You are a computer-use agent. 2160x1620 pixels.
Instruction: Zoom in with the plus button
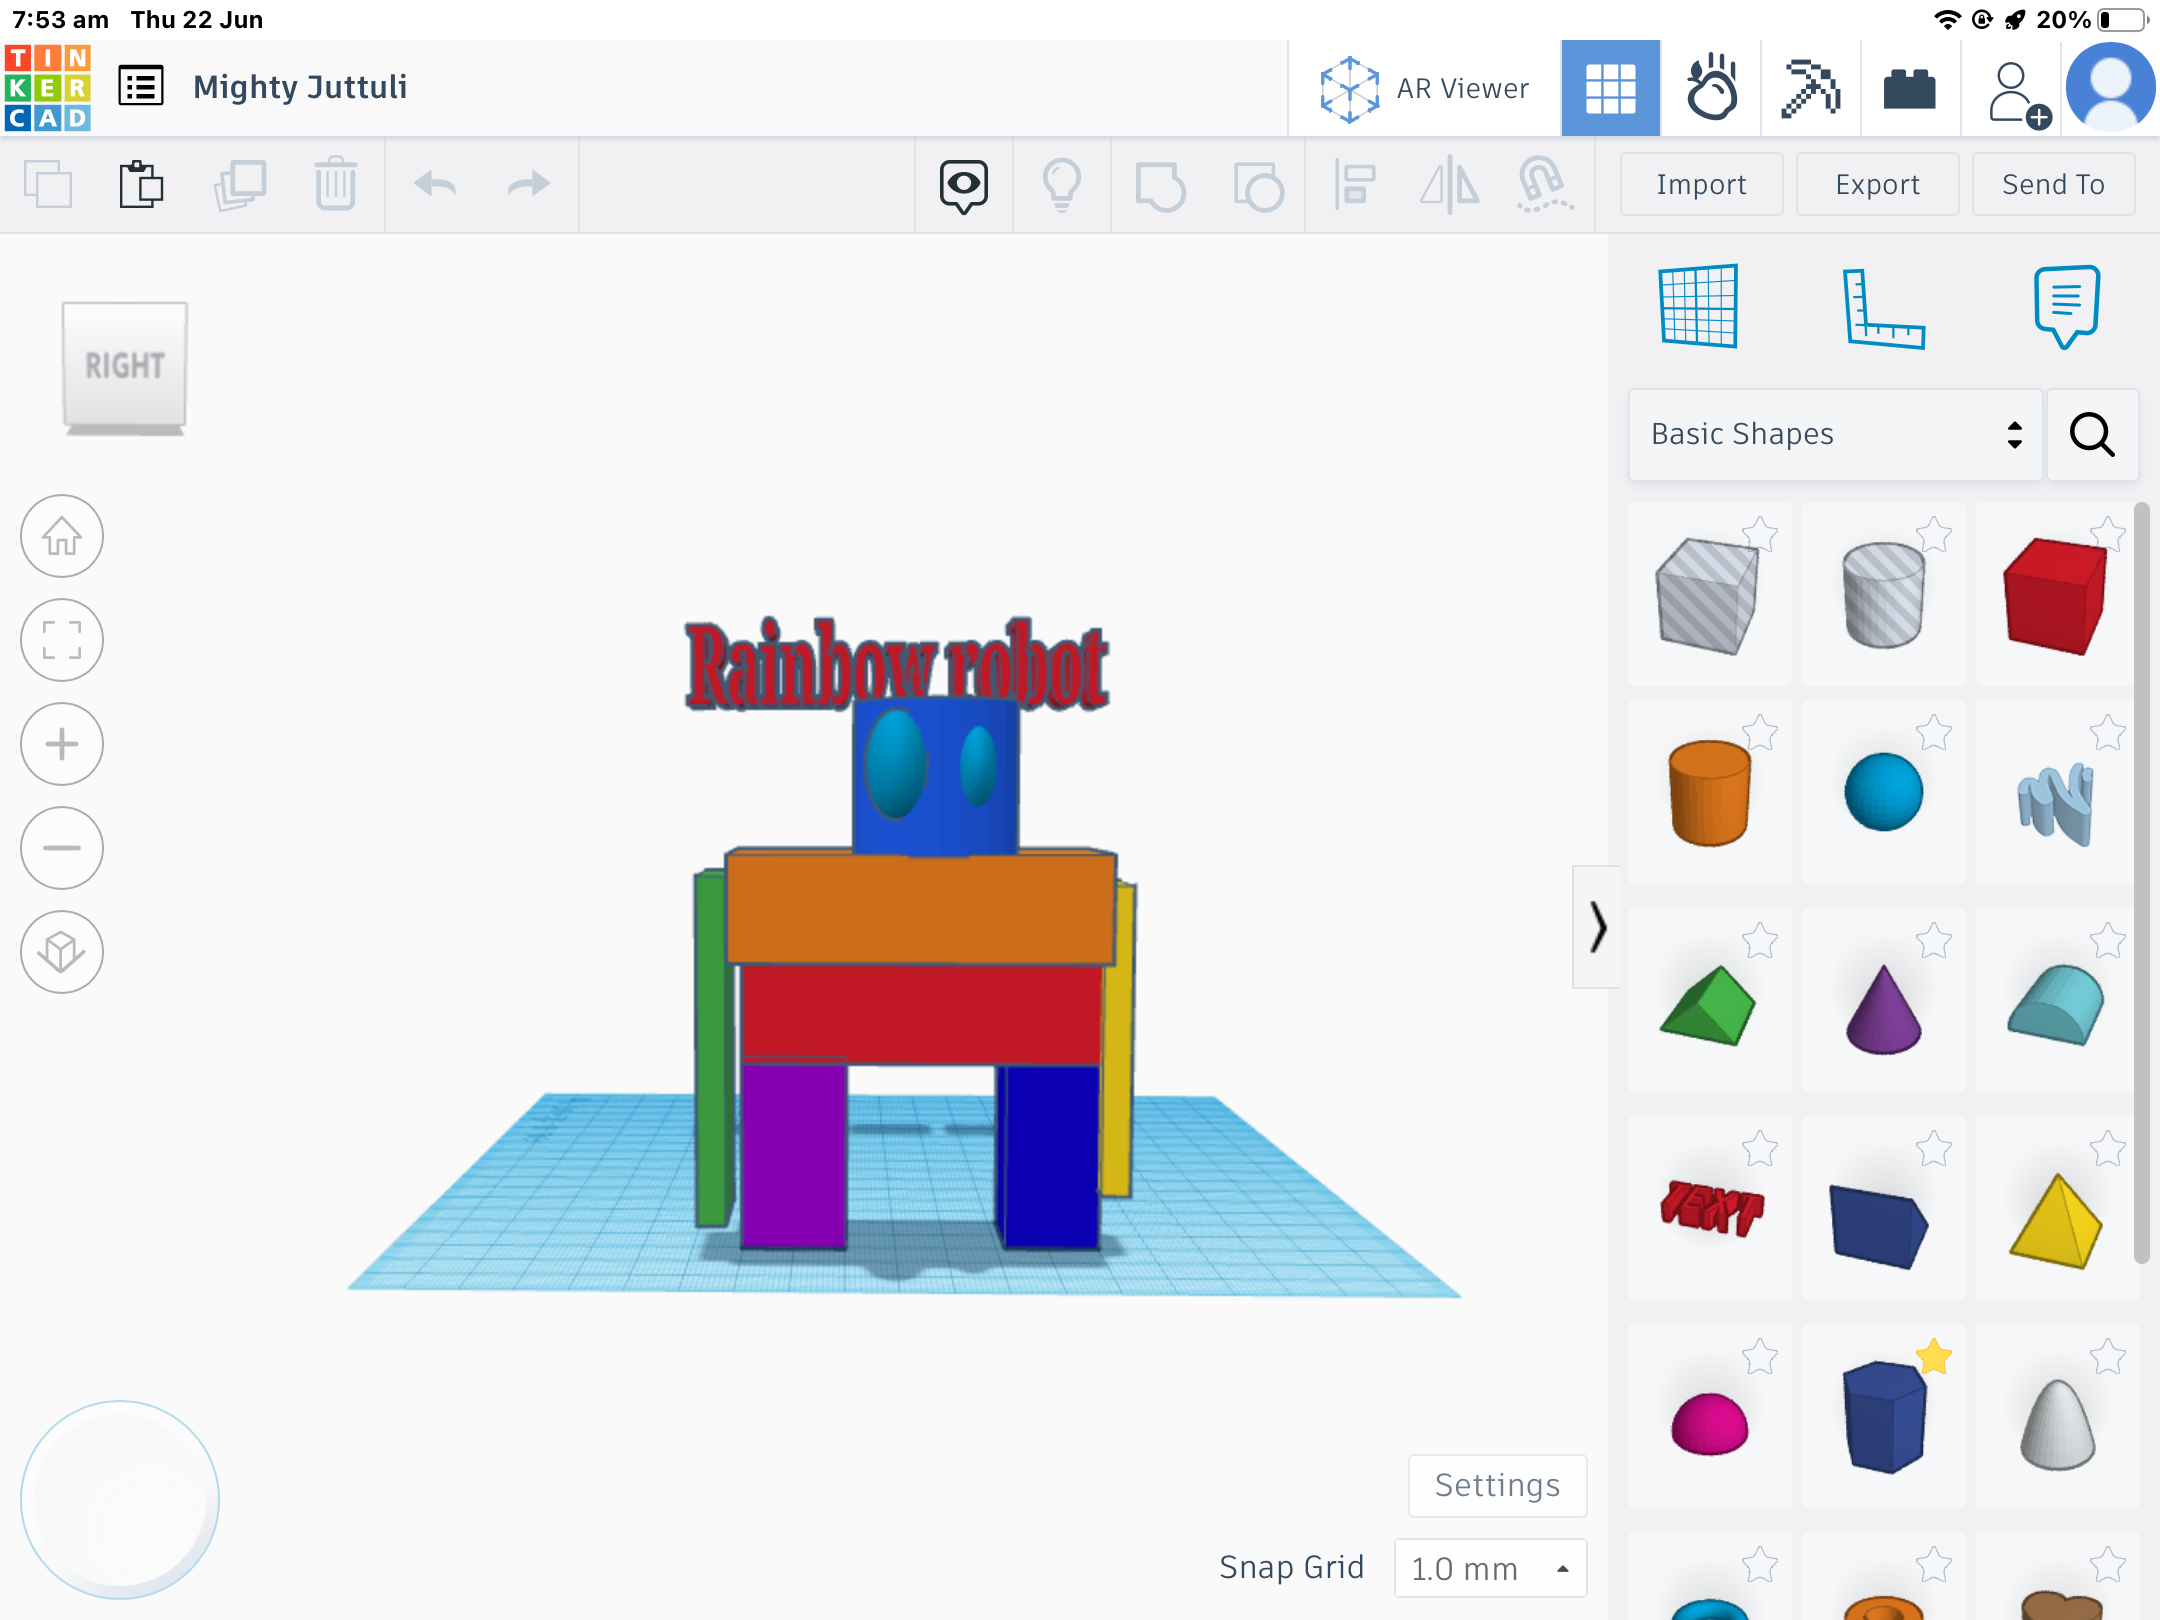62,745
